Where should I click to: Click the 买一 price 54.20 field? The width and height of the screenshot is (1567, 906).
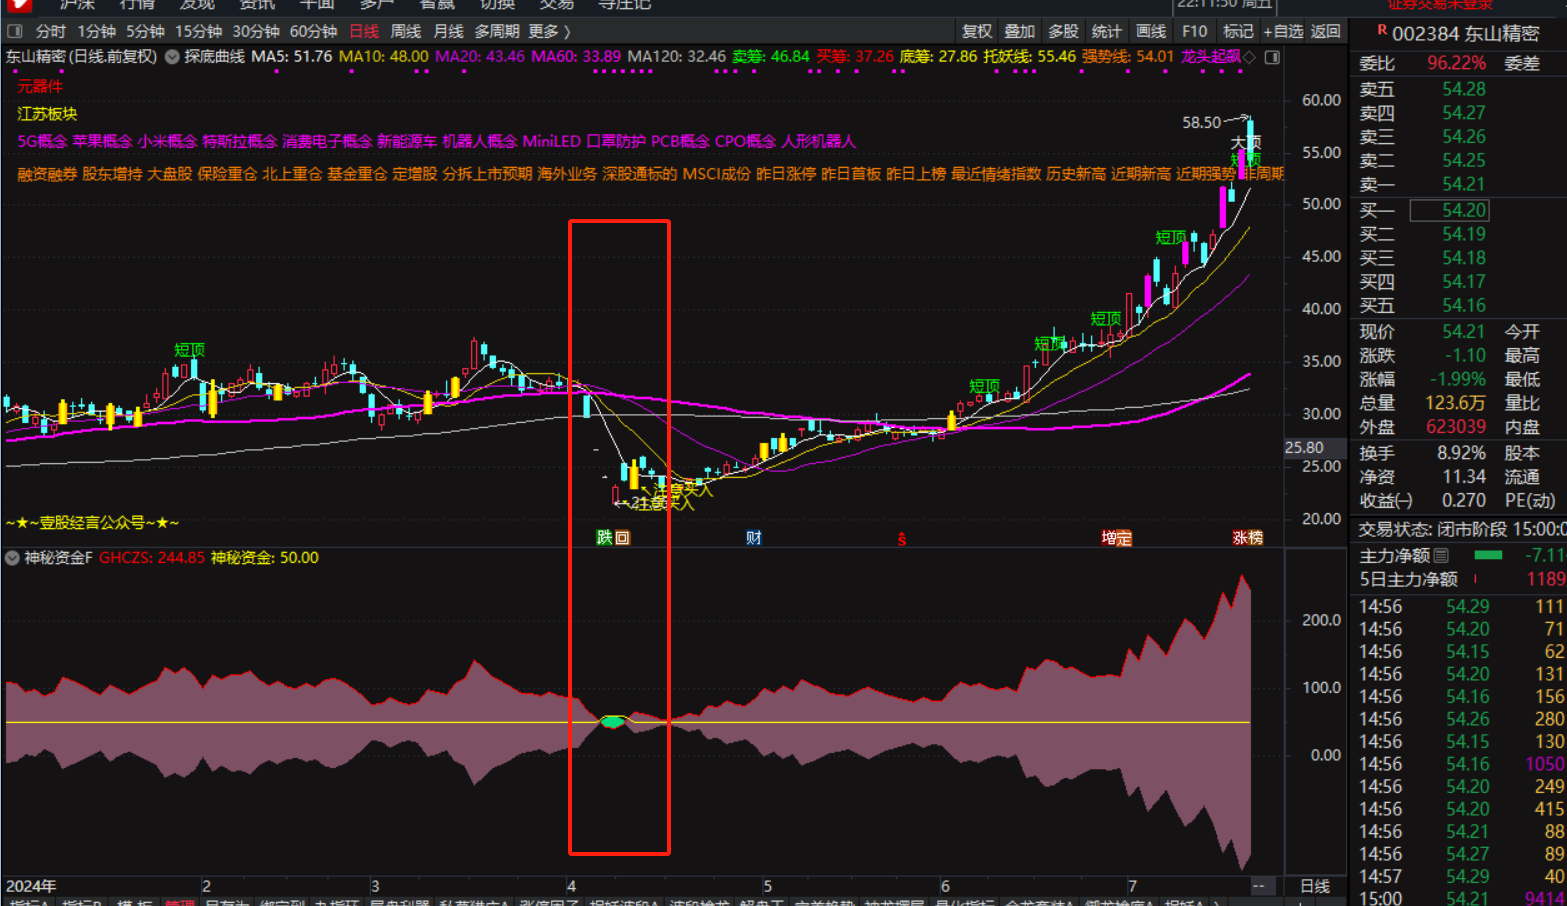(x=1449, y=210)
